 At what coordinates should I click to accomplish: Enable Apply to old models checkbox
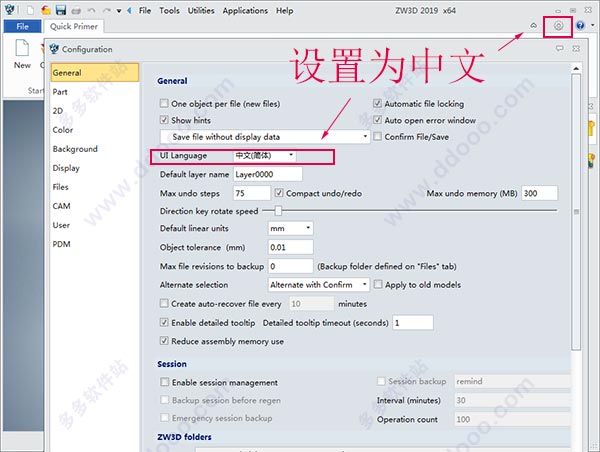pyautogui.click(x=378, y=284)
